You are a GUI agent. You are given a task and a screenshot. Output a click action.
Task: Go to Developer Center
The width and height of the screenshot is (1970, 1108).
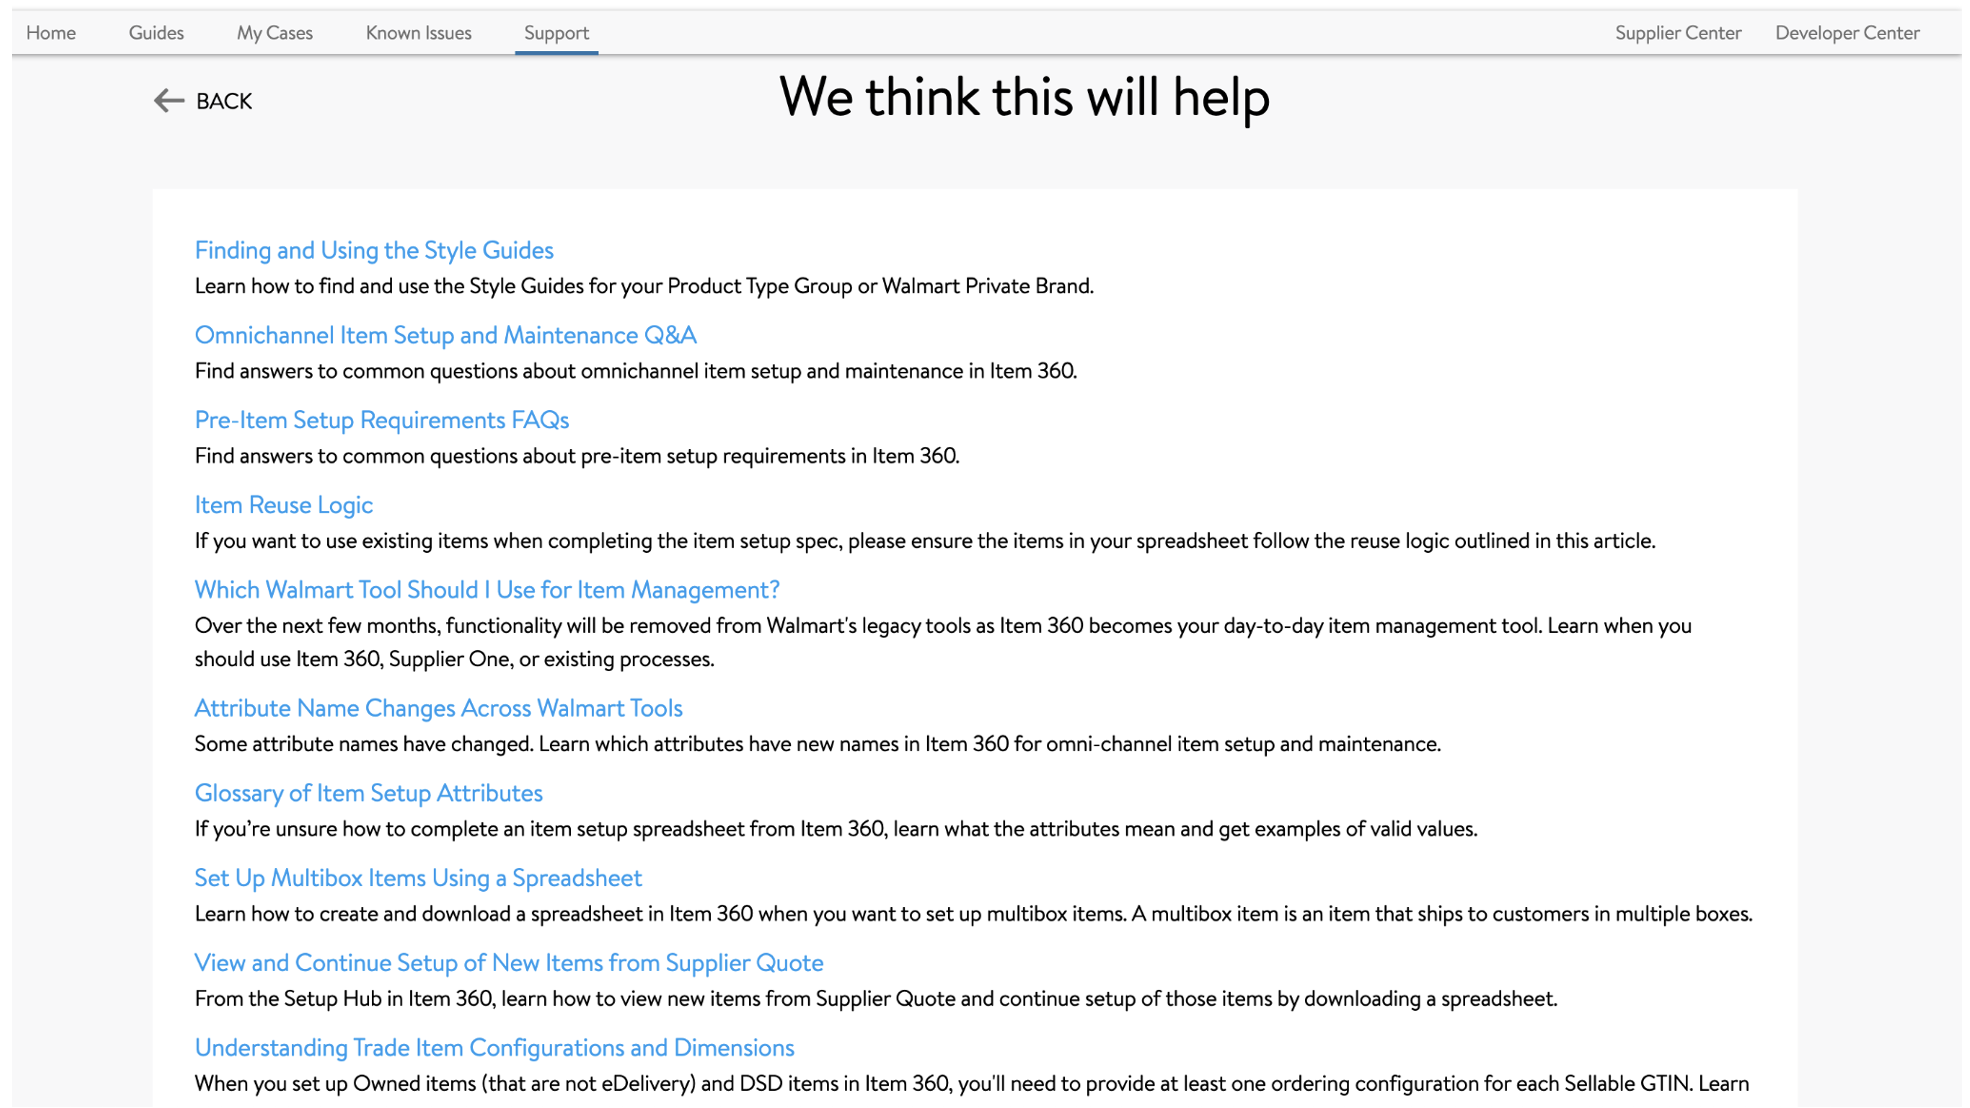[1847, 33]
